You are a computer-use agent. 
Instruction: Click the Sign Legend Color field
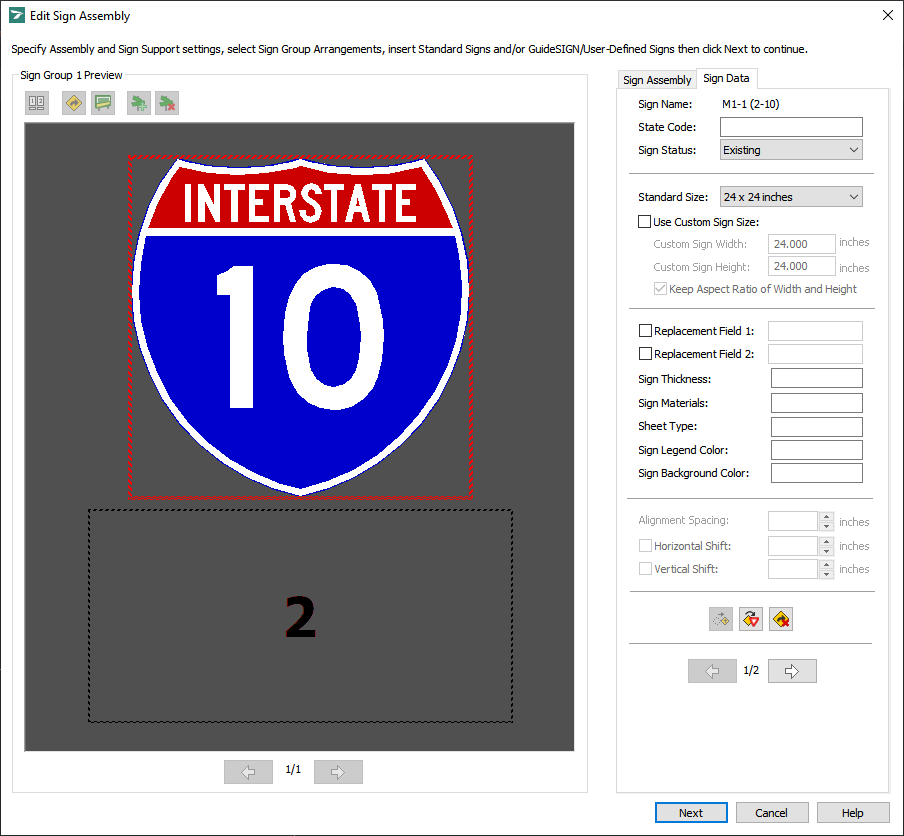point(816,450)
